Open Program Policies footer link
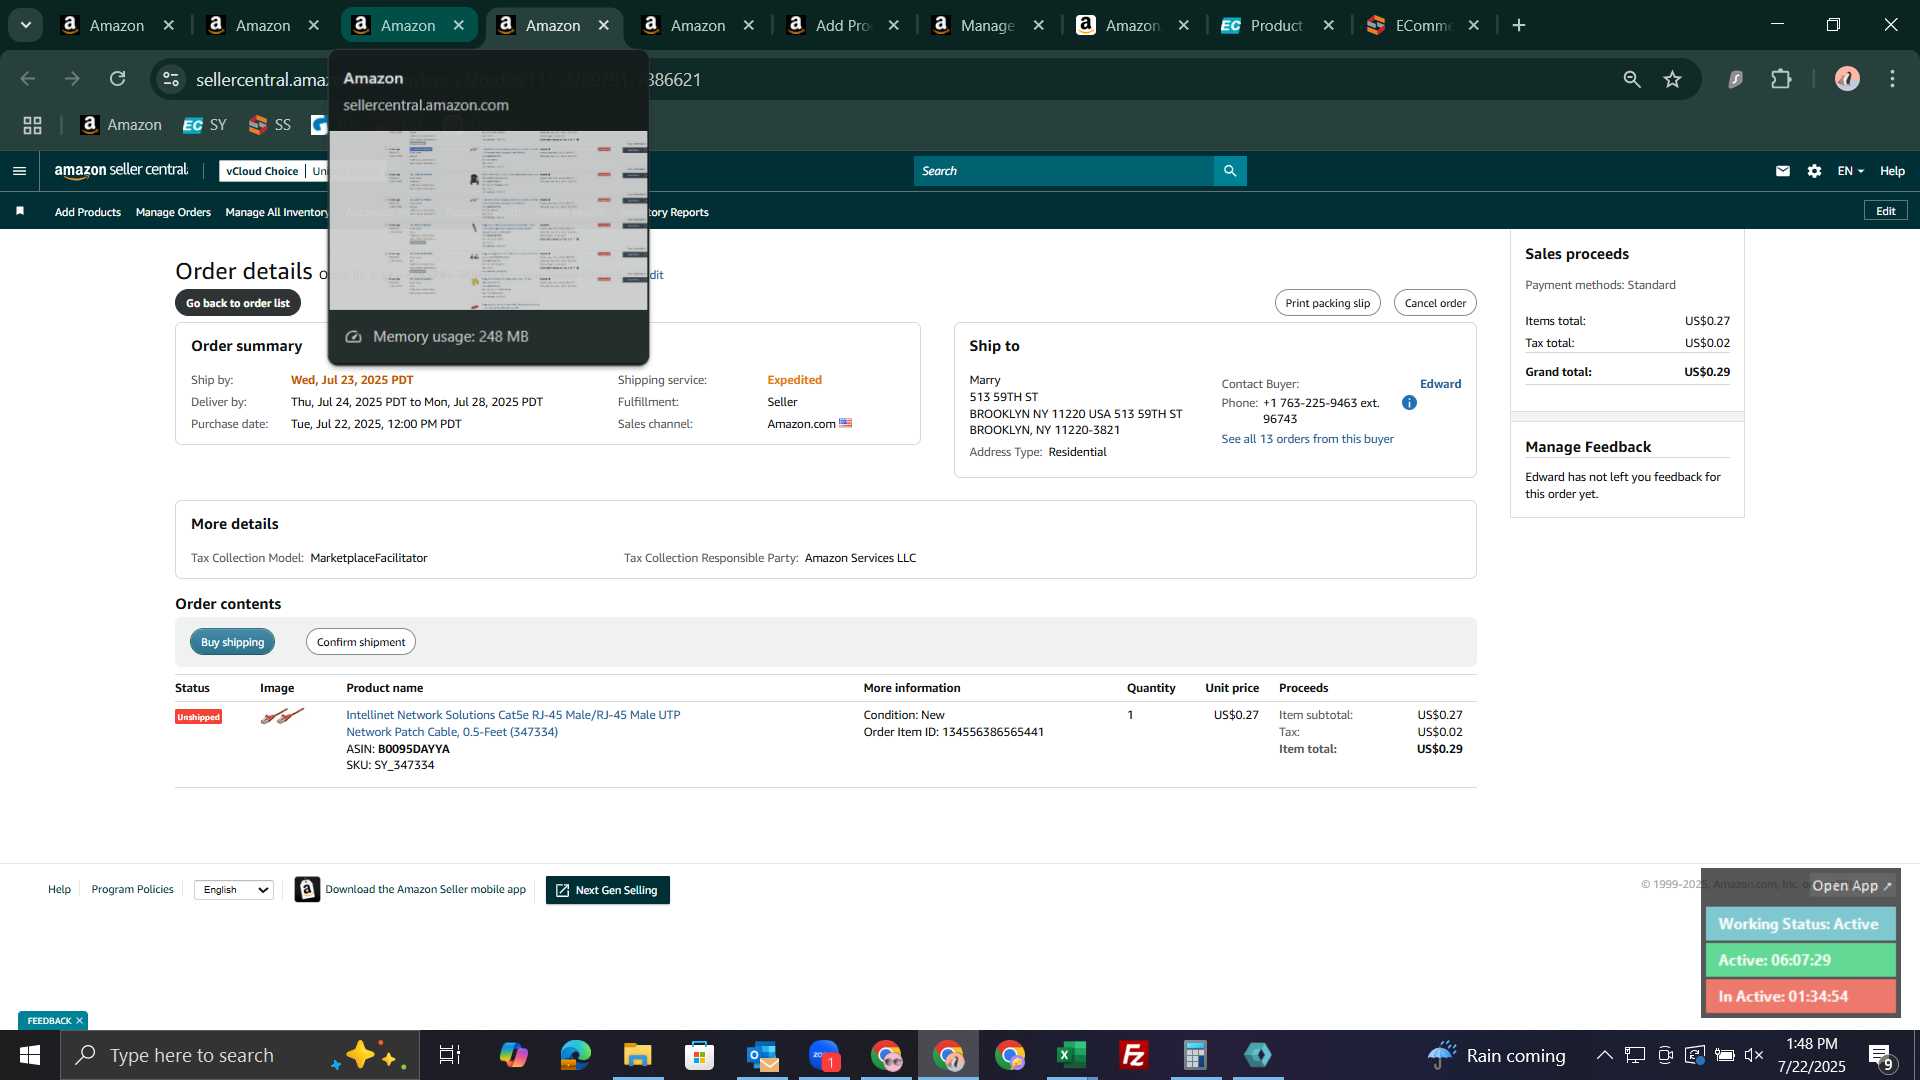Screen dimensions: 1920x1080 [132, 889]
